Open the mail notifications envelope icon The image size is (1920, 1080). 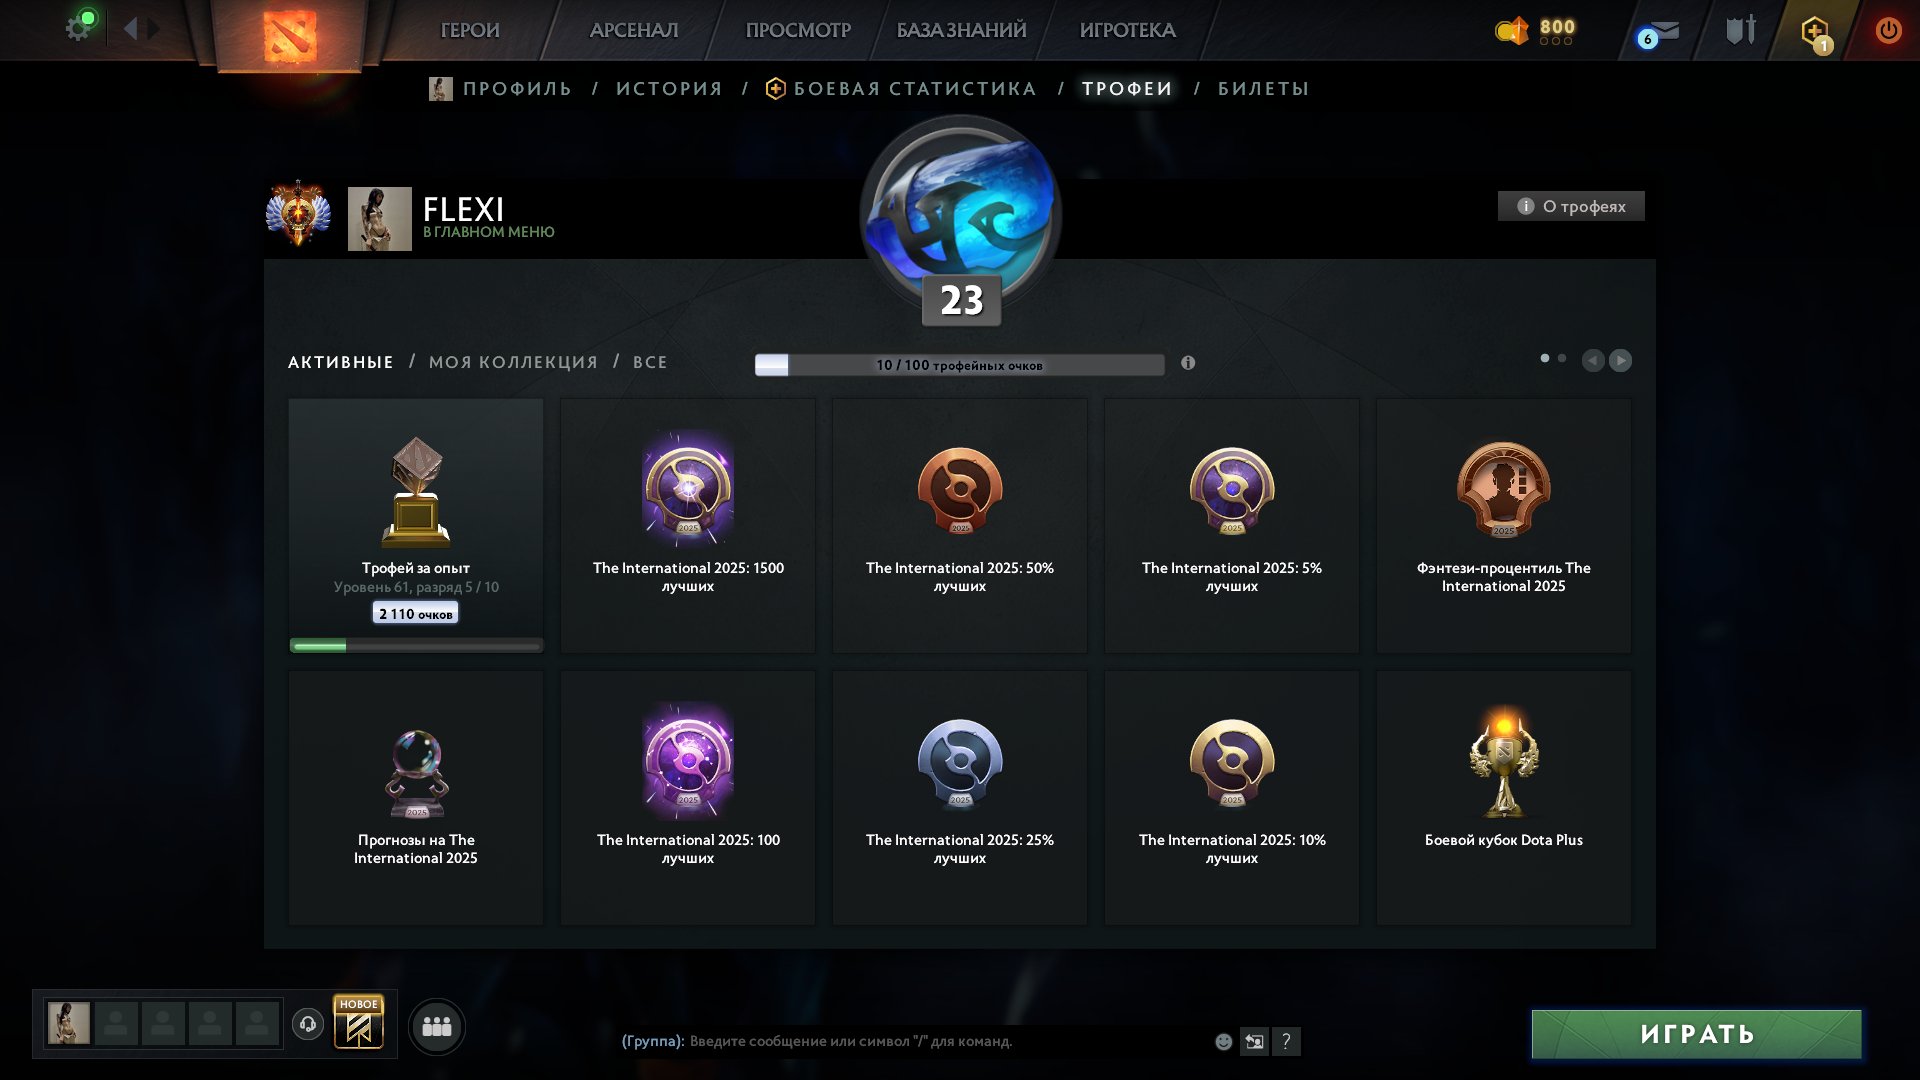pyautogui.click(x=1661, y=33)
